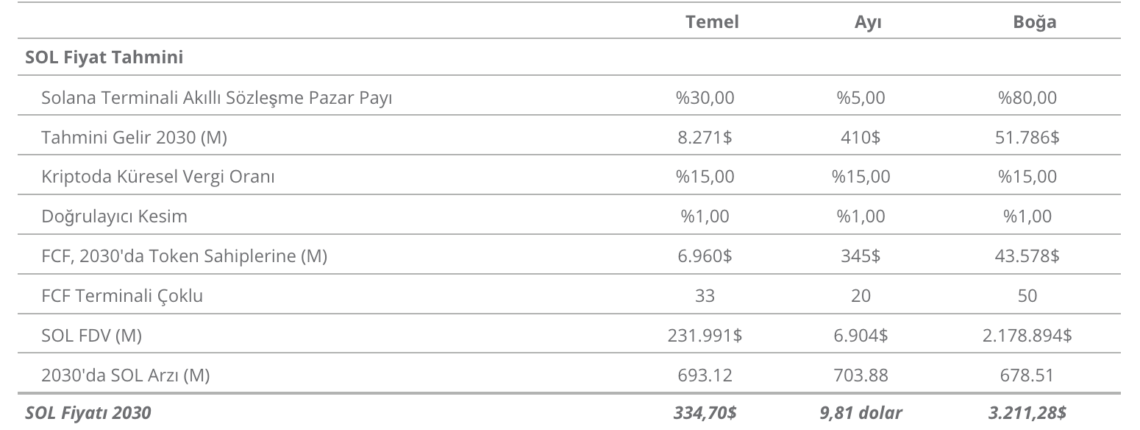The height and width of the screenshot is (430, 1140).
Task: Select the 703.88 supply value
Action: click(861, 375)
